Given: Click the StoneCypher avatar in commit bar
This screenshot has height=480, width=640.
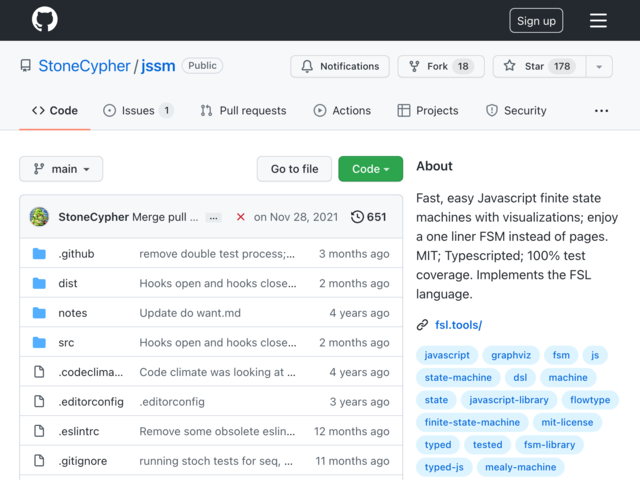Looking at the screenshot, I should tap(39, 217).
